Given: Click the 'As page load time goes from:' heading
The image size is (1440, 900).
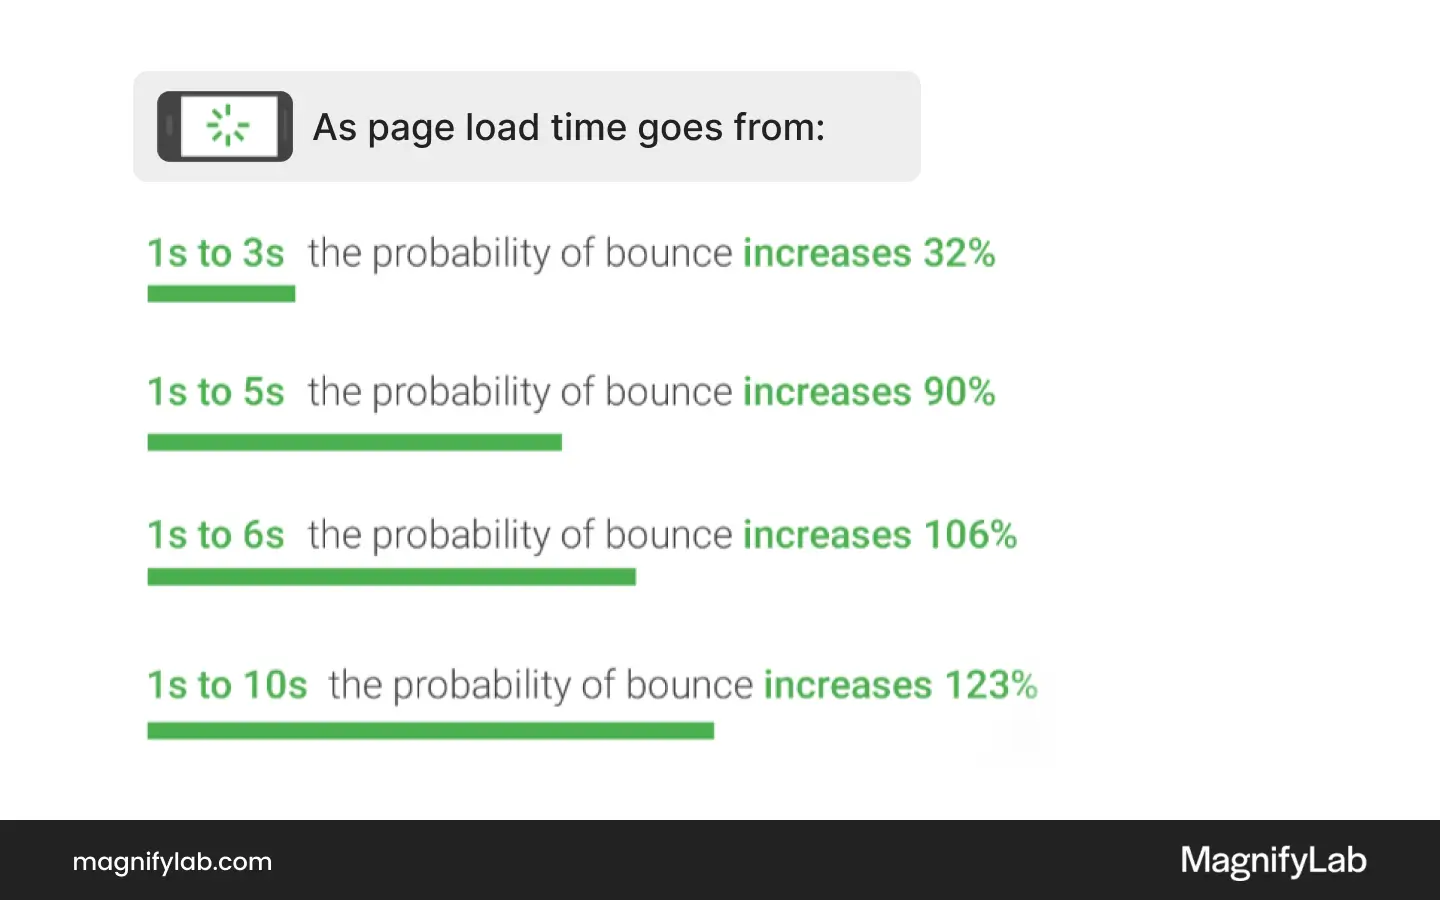Looking at the screenshot, I should tap(569, 128).
